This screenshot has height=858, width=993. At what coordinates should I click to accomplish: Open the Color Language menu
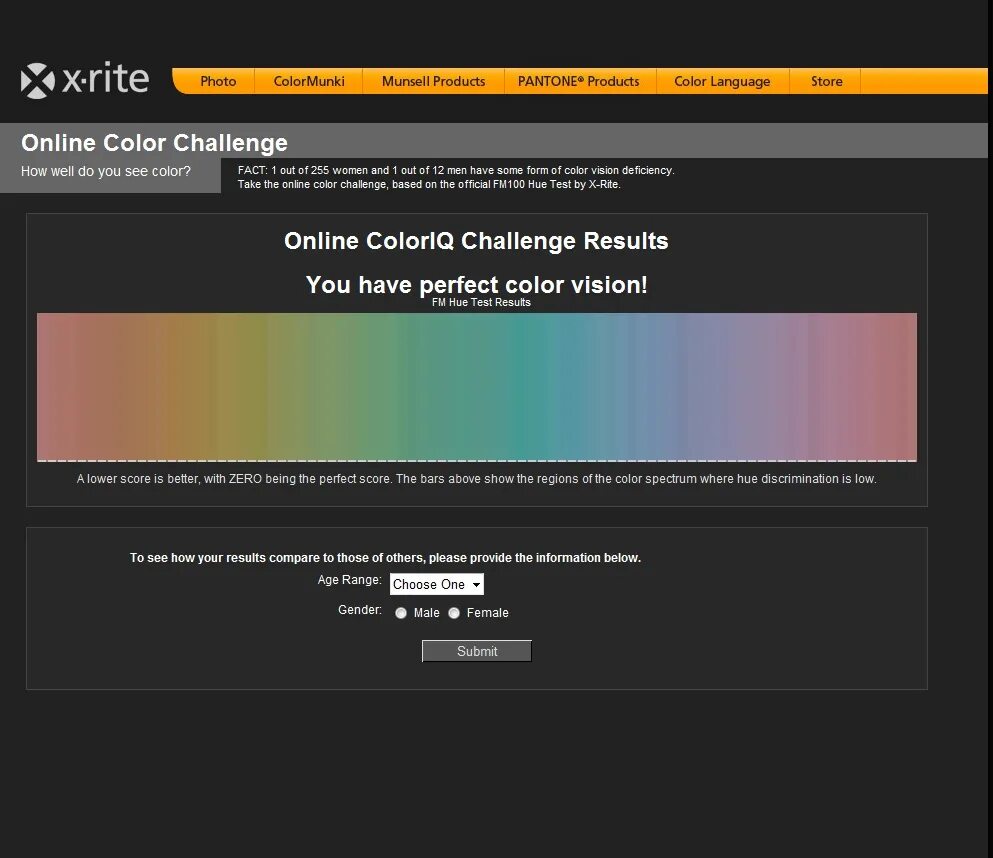click(722, 81)
